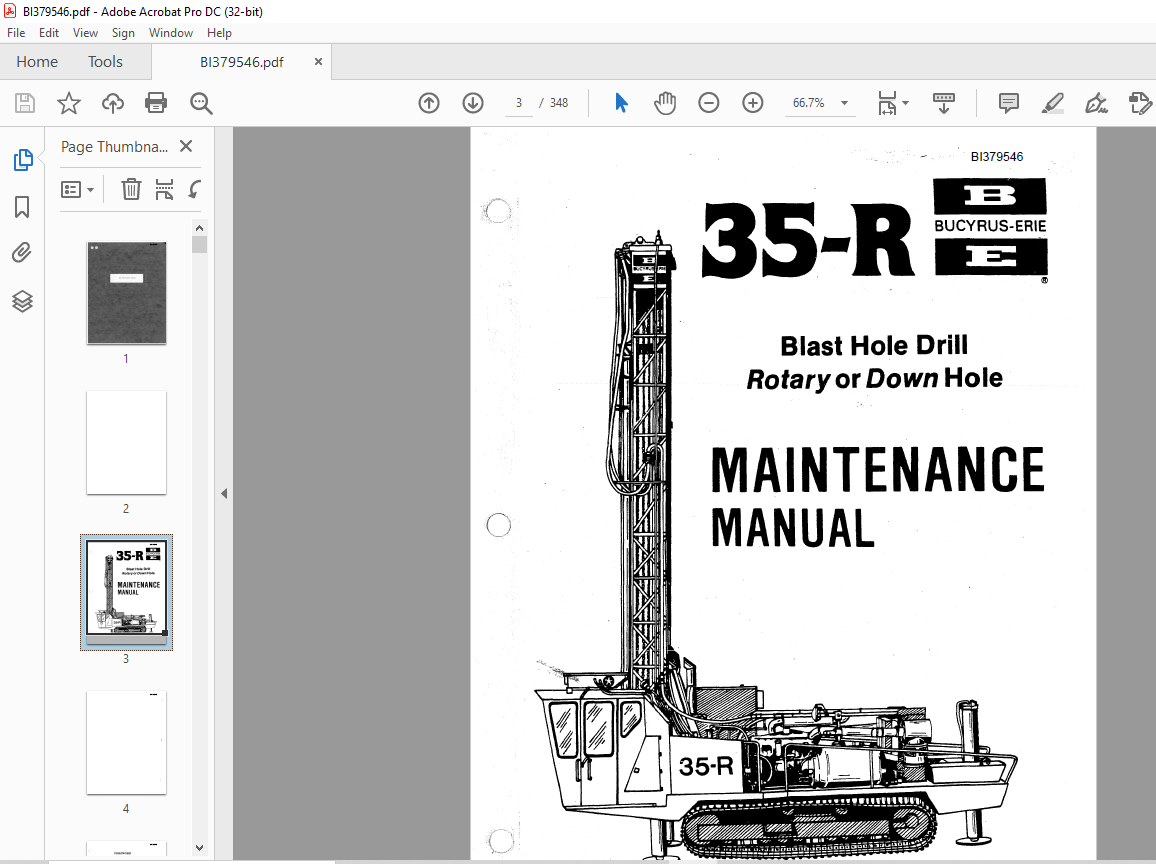Click the current page number field
1156x864 pixels.
(519, 103)
